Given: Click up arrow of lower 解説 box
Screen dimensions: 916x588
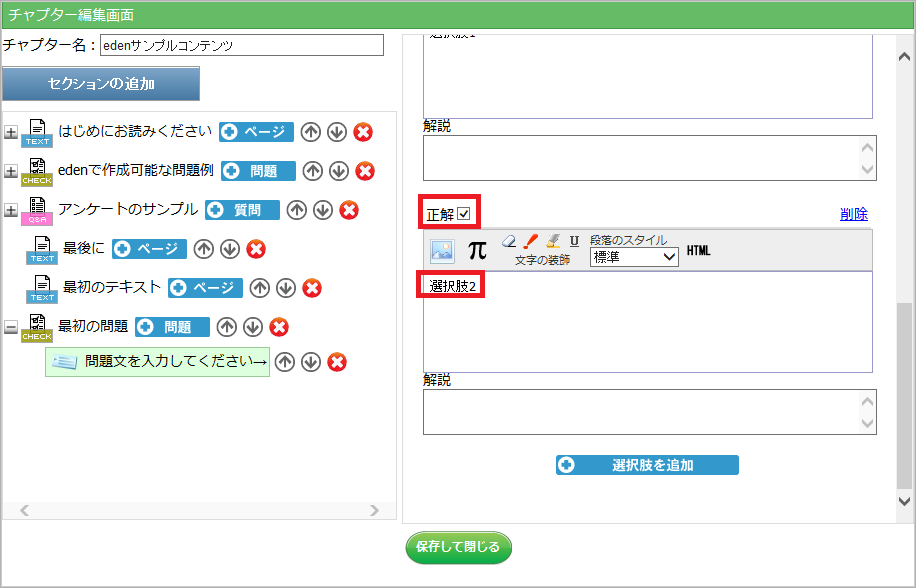Looking at the screenshot, I should click(x=868, y=402).
